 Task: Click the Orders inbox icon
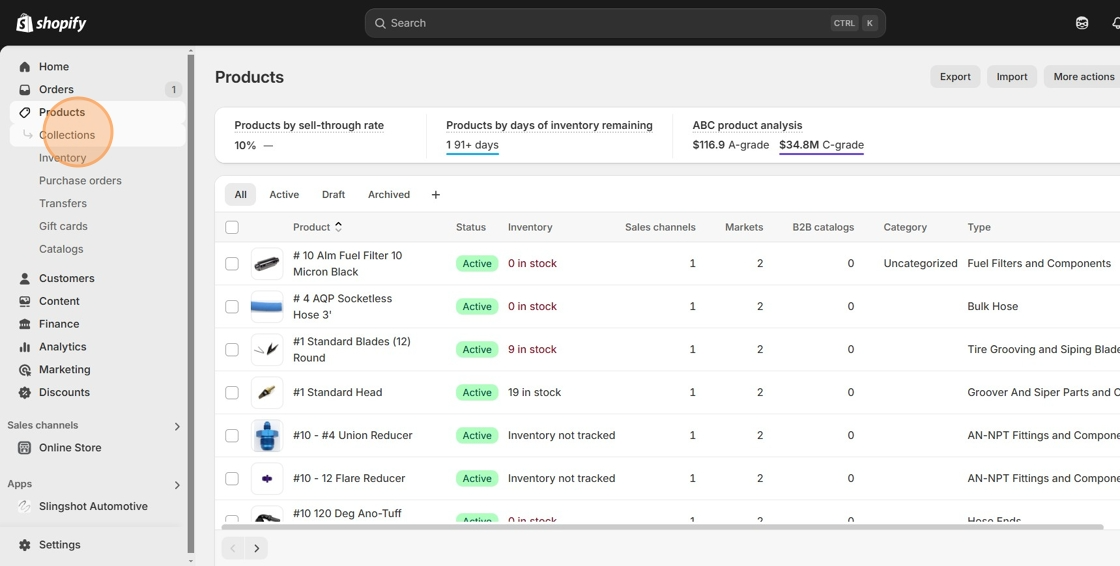click(x=25, y=90)
